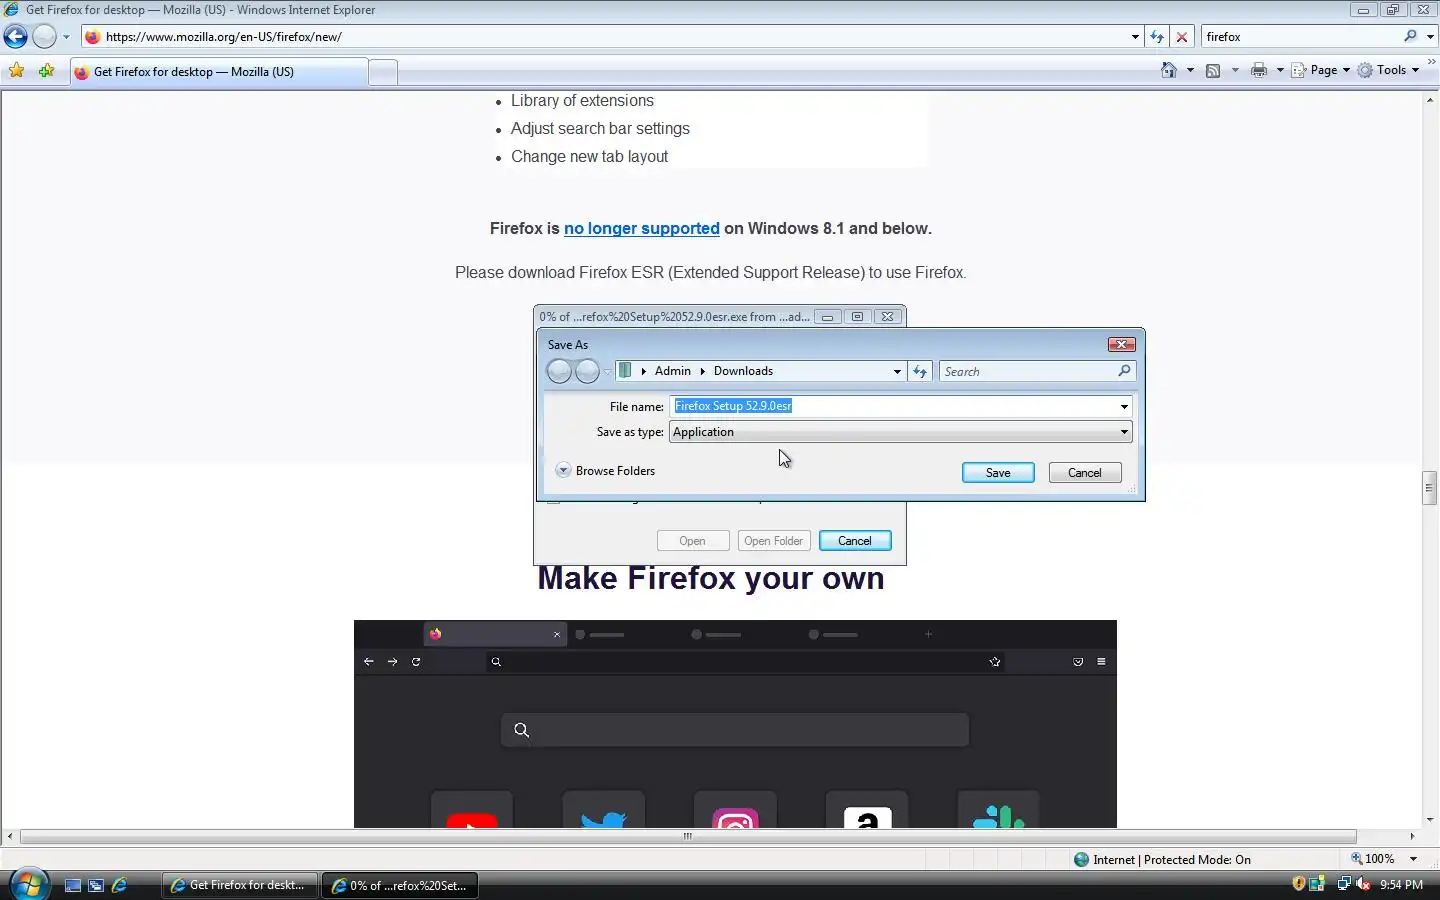The image size is (1440, 900).
Task: Expand Browse Folders in Save As
Action: point(606,470)
